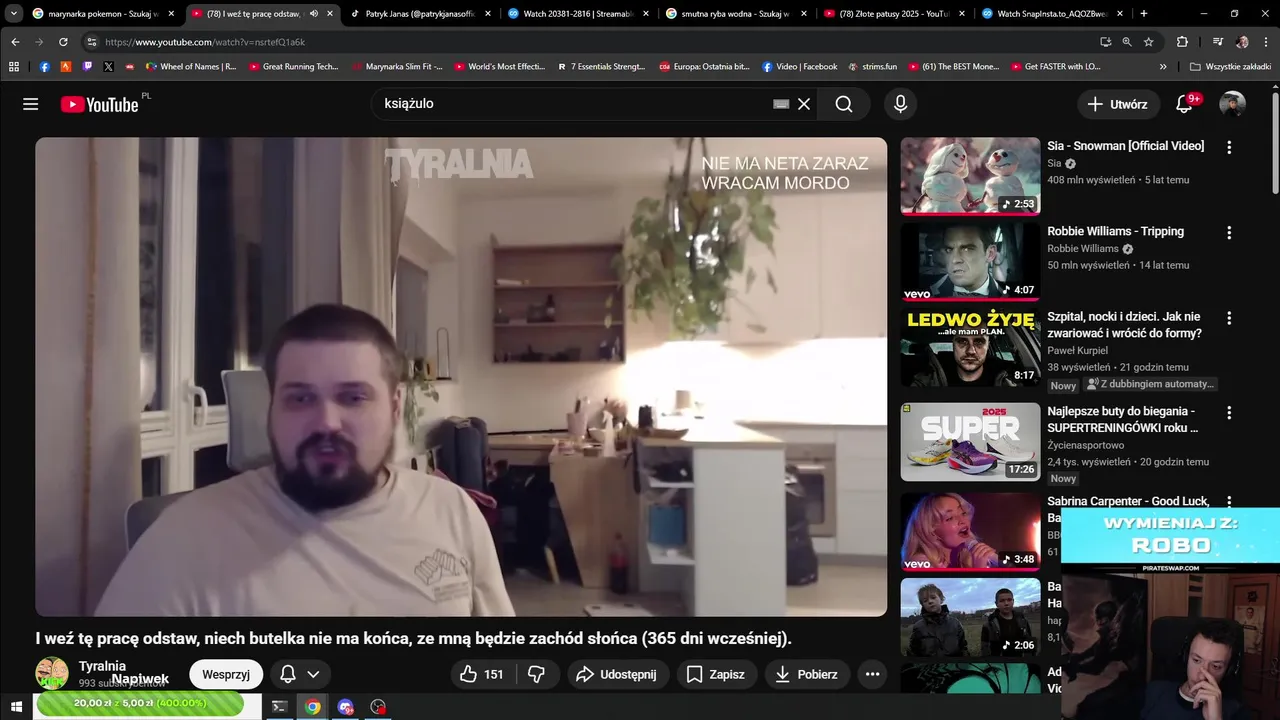1280x720 pixels.
Task: Reload the page with browser refresh icon
Action: tap(63, 42)
